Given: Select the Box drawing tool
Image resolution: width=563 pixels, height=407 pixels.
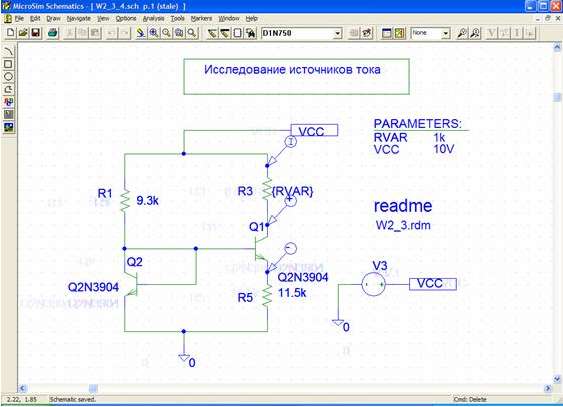Looking at the screenshot, I should [8, 64].
